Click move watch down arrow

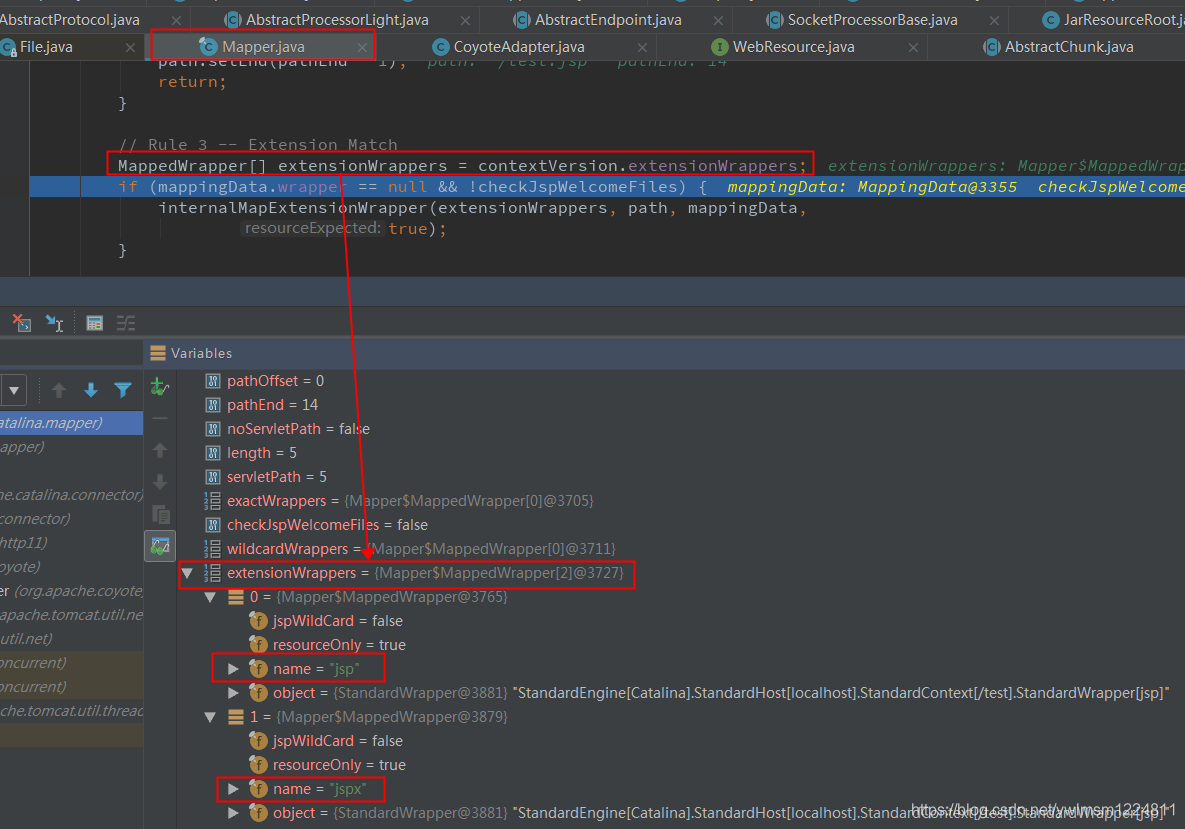pos(159,482)
